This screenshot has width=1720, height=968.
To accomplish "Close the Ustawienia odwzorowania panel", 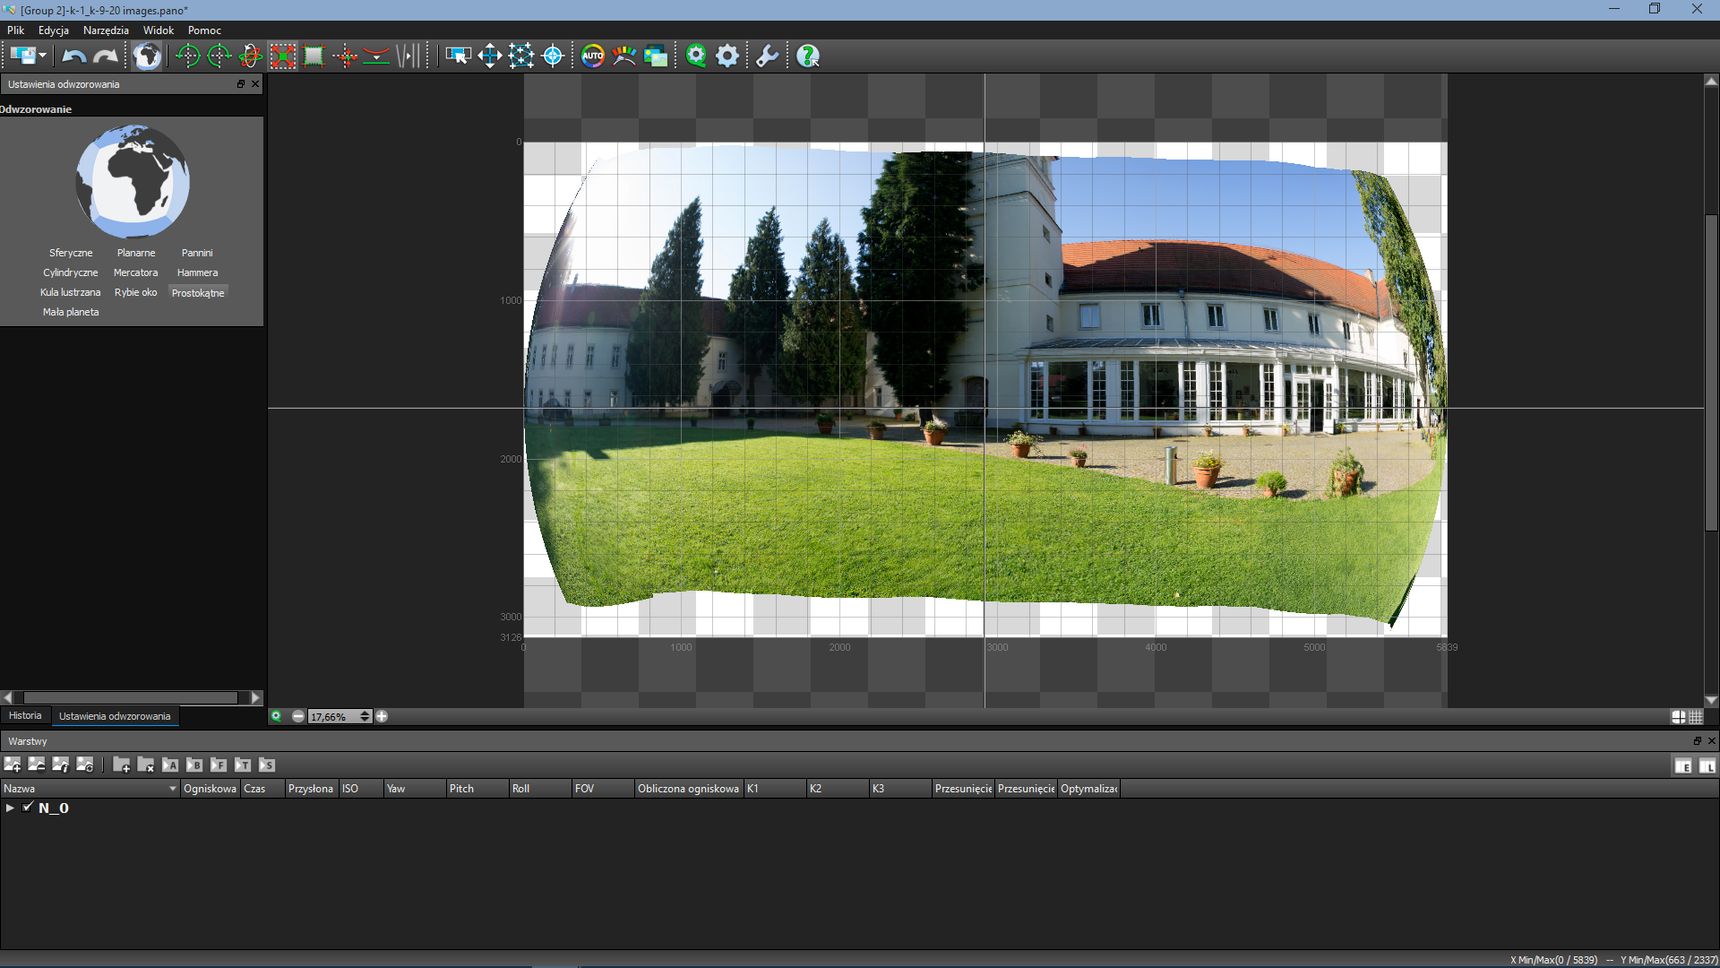I will (x=255, y=84).
